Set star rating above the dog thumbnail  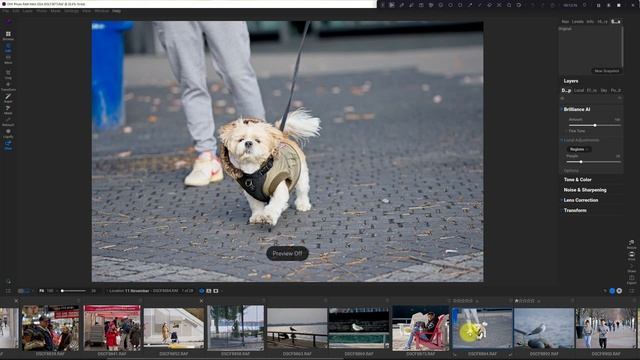(x=463, y=301)
